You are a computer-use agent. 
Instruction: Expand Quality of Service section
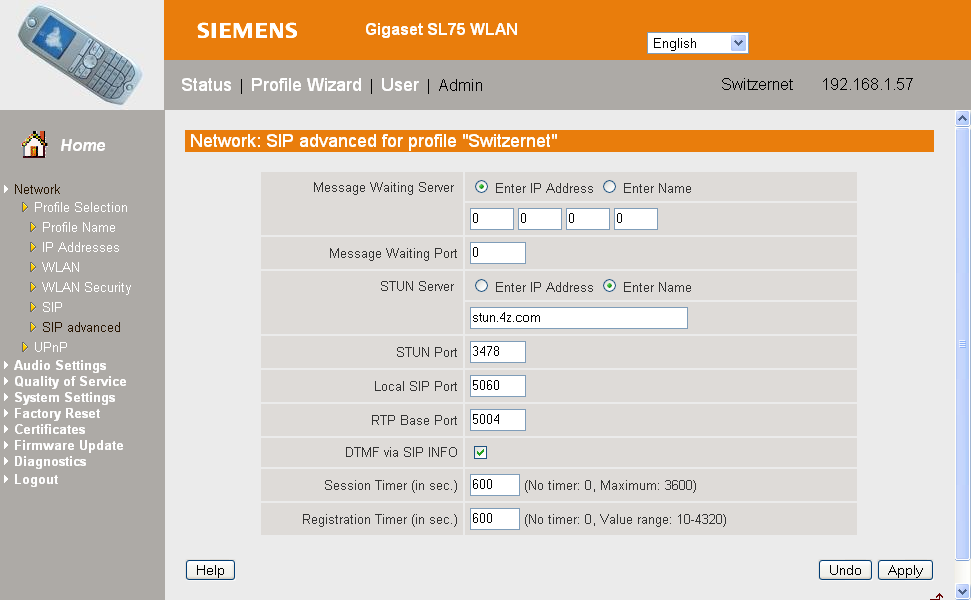pyautogui.click(x=69, y=381)
